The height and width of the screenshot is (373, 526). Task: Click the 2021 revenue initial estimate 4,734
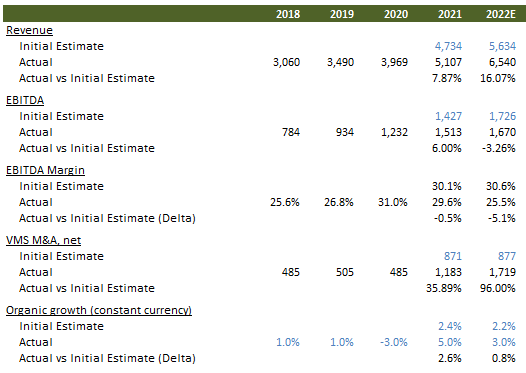pos(448,46)
